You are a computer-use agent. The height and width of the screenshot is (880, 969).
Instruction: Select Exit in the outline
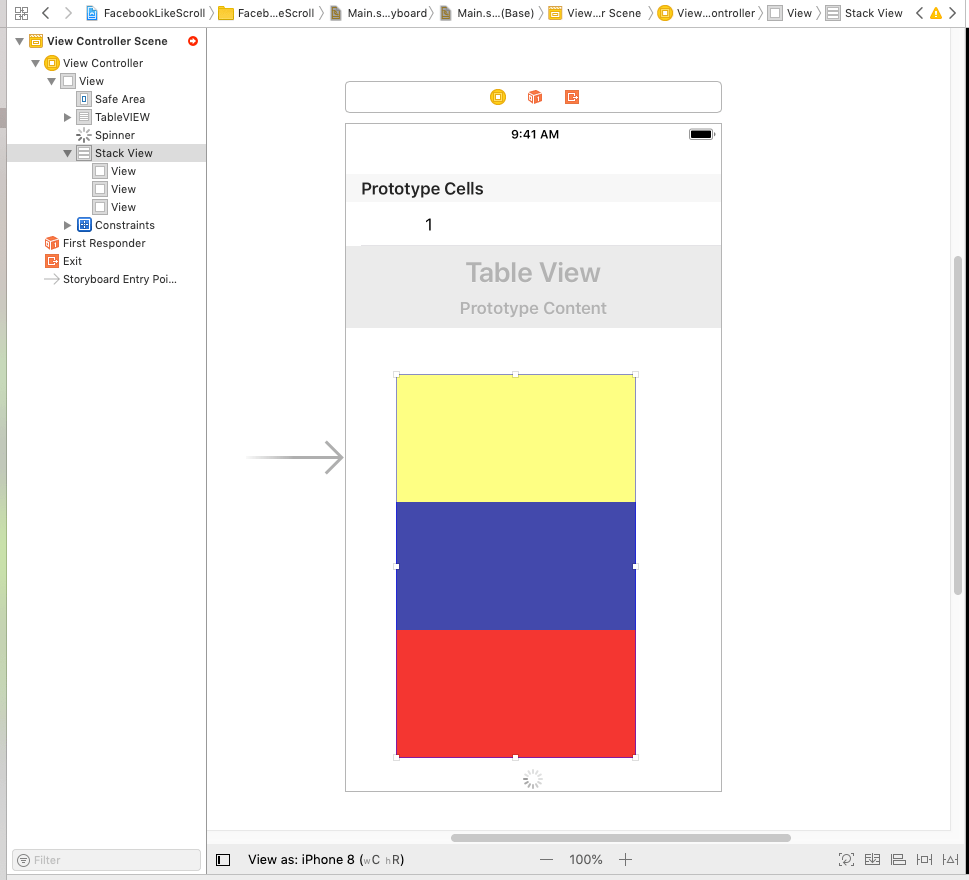64,261
